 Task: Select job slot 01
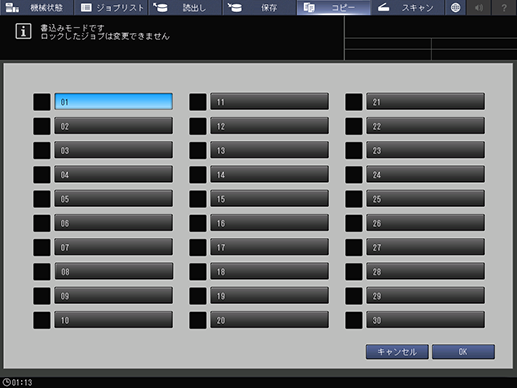coord(113,101)
